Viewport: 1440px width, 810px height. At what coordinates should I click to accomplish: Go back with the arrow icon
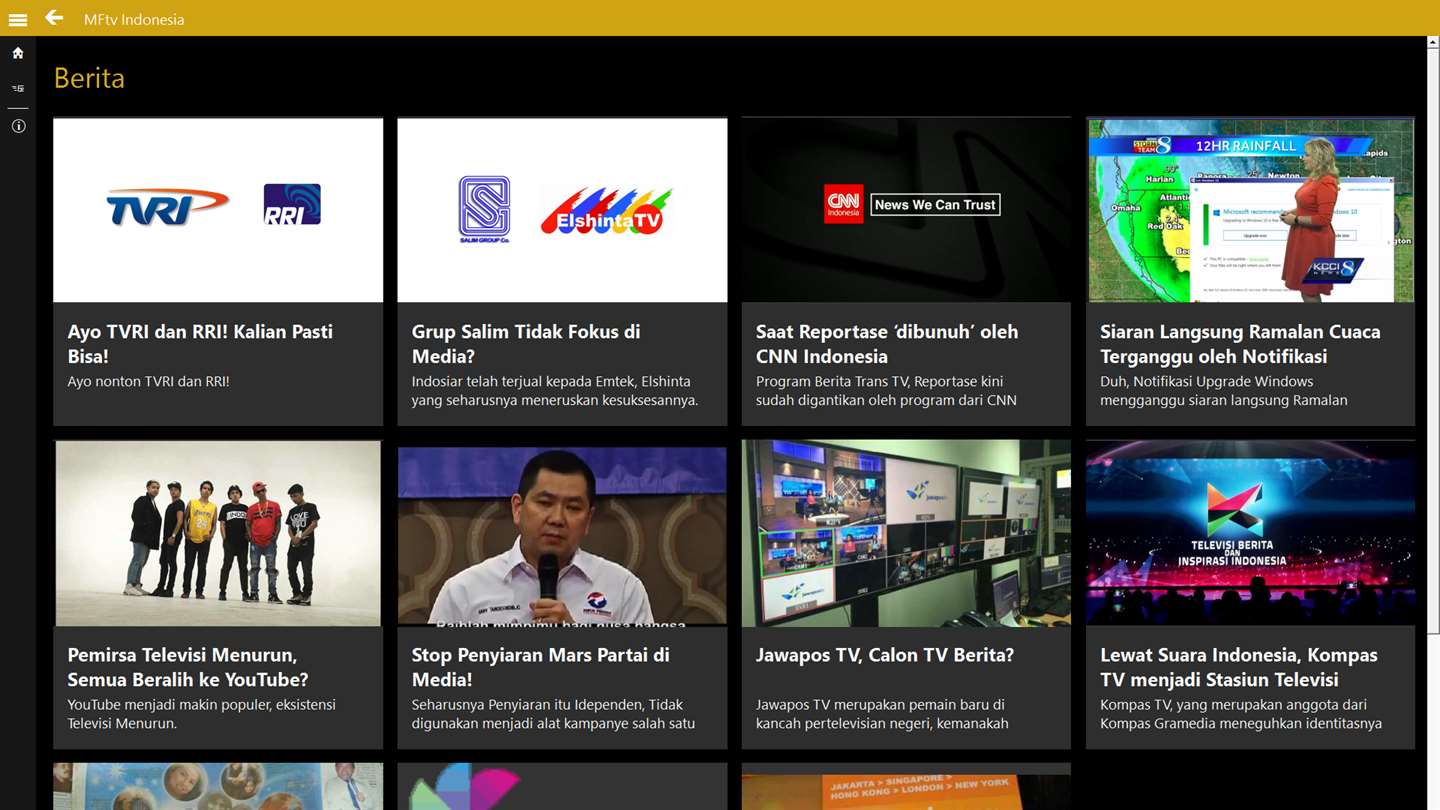[54, 18]
